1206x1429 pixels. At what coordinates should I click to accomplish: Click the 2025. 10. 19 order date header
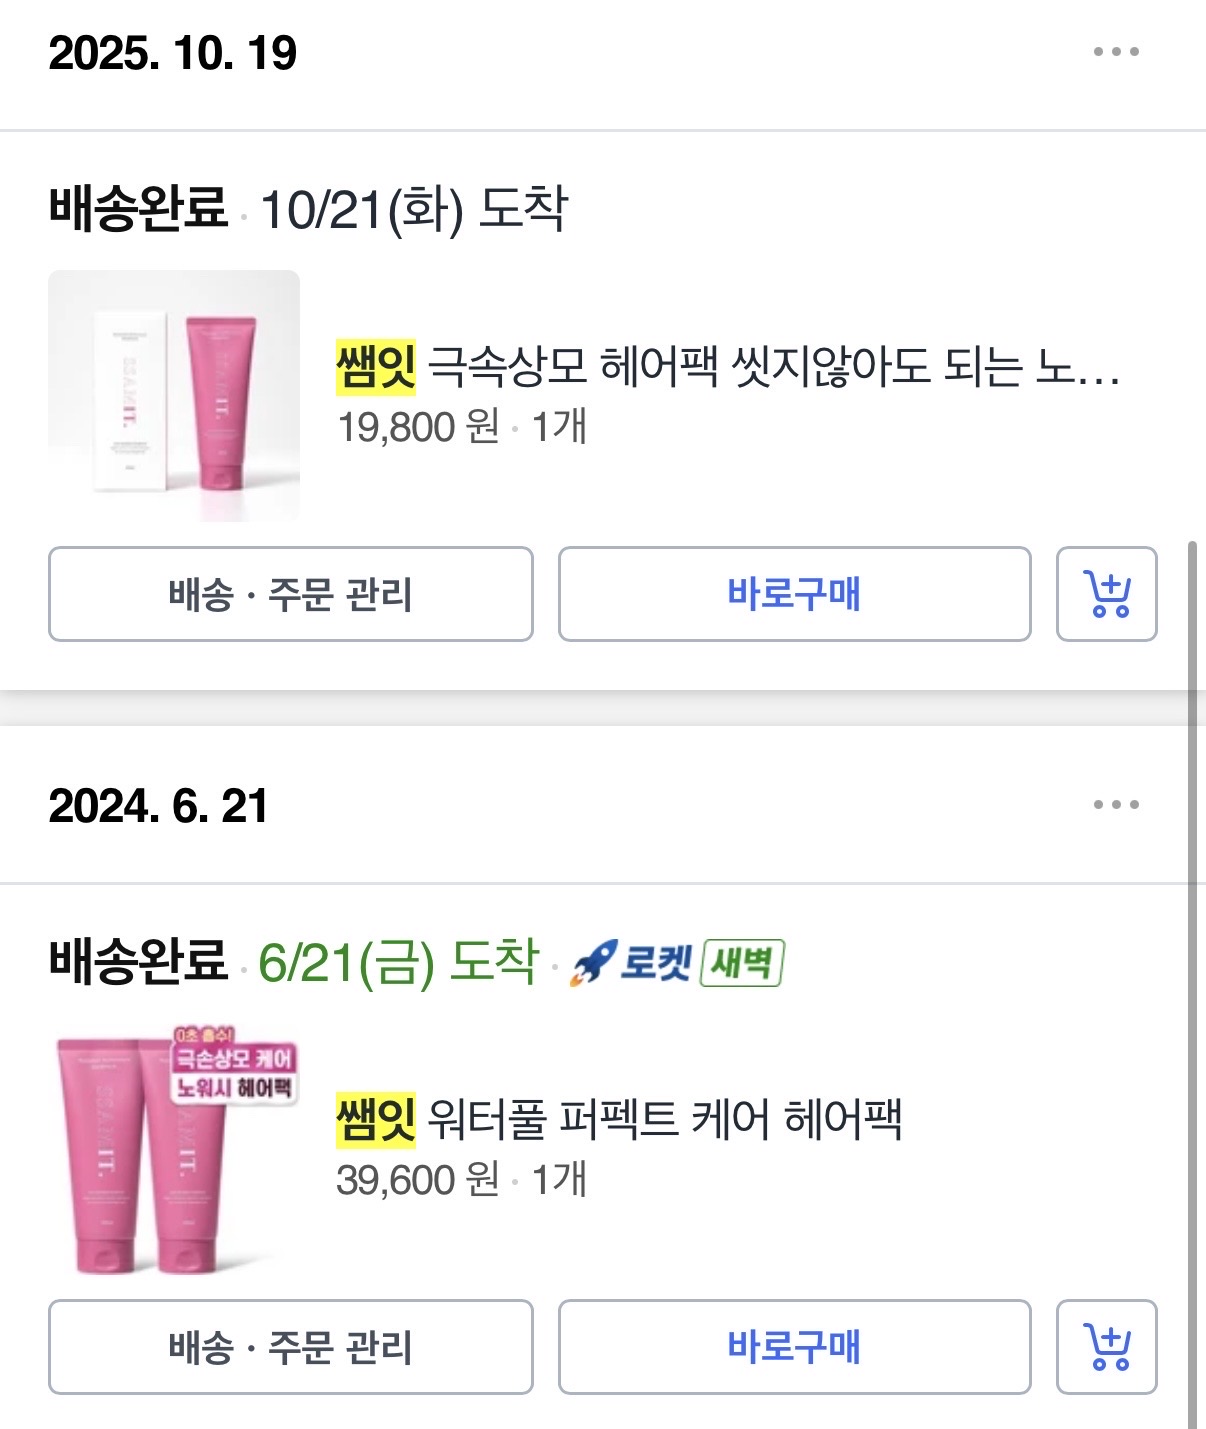(173, 53)
